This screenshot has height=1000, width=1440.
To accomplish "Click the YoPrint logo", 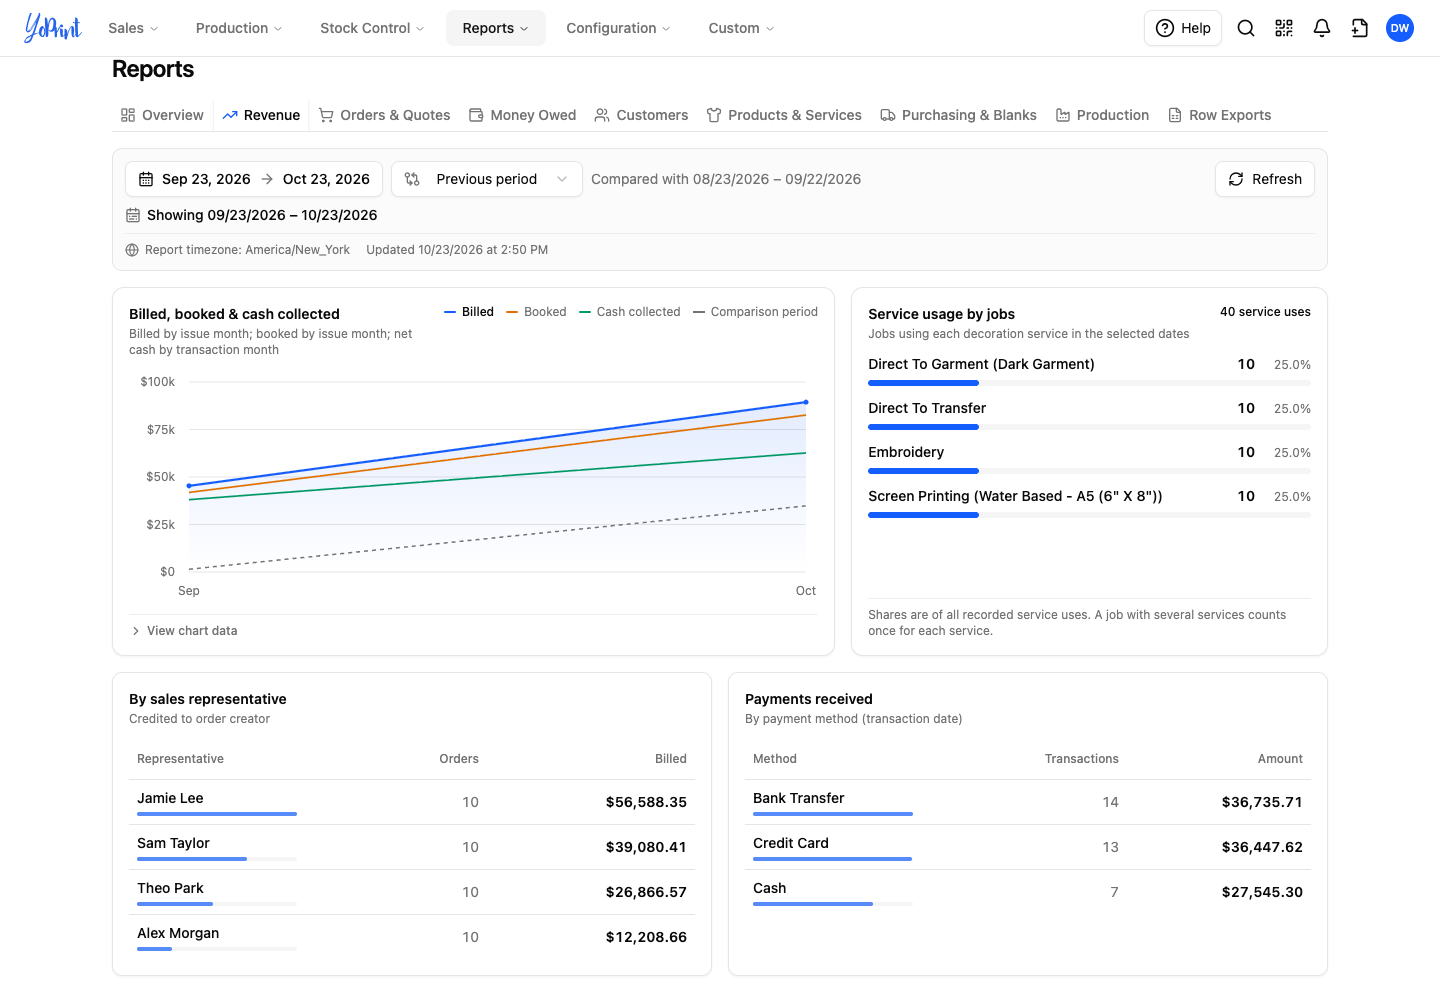I will pyautogui.click(x=53, y=28).
